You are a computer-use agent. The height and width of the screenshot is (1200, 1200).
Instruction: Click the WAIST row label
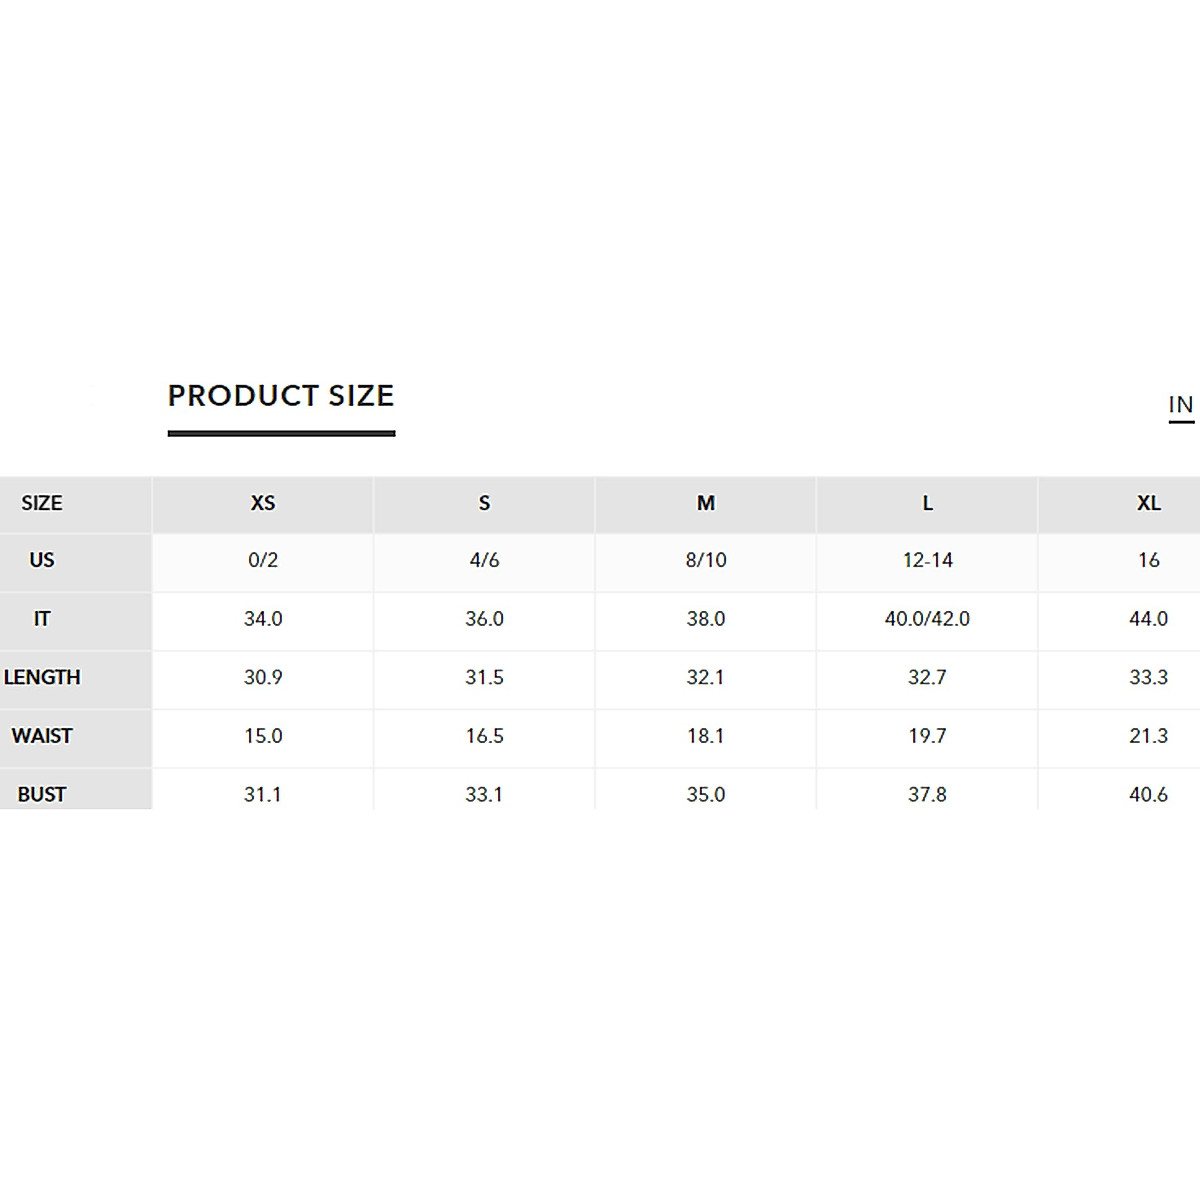pos(42,736)
